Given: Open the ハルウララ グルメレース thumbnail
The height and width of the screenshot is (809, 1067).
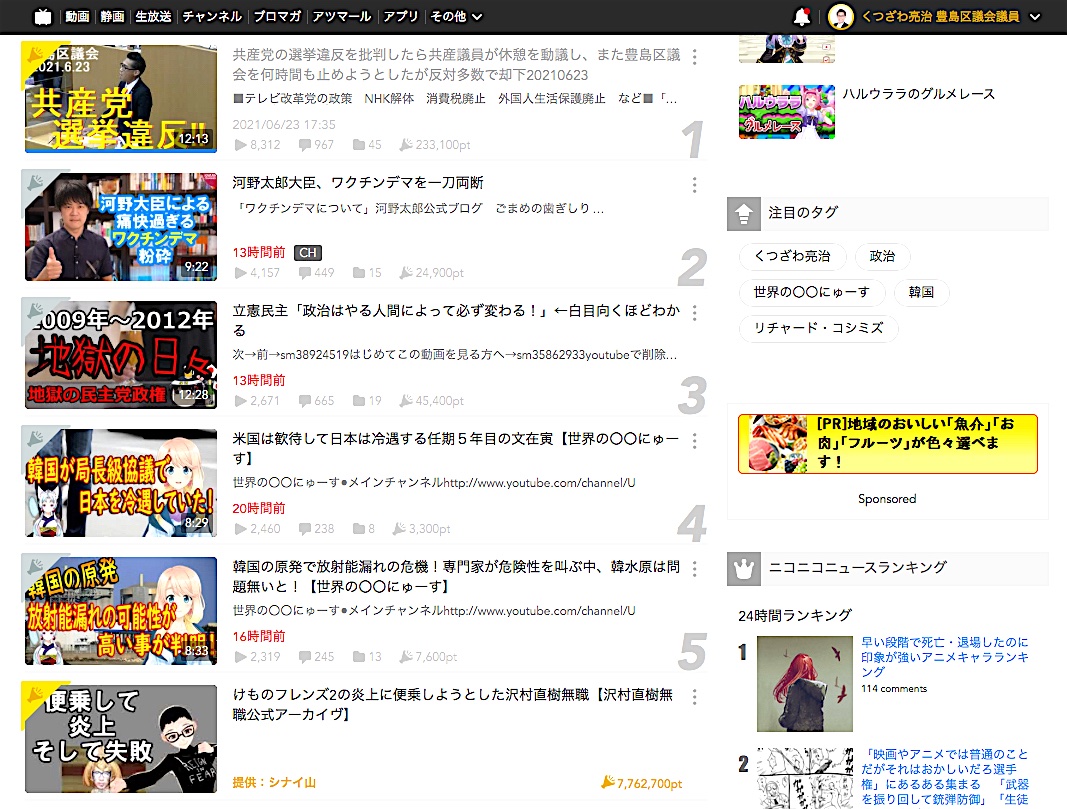Looking at the screenshot, I should 787,112.
